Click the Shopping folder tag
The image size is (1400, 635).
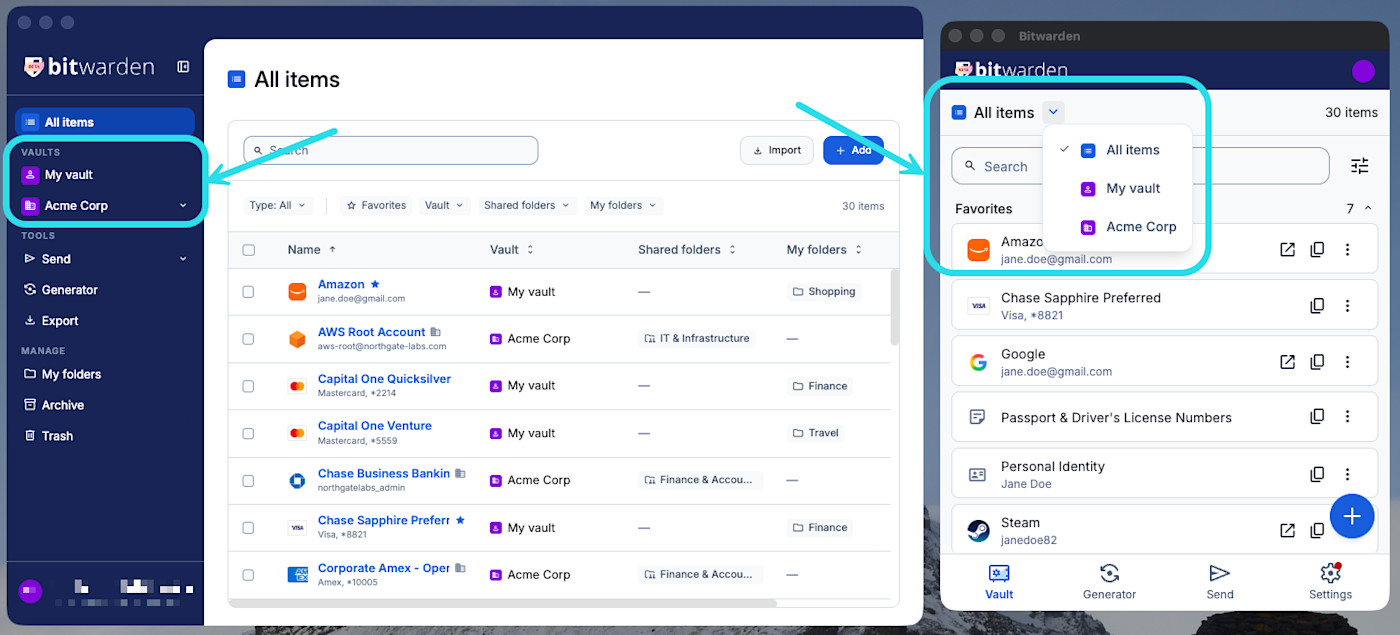pyautogui.click(x=824, y=292)
